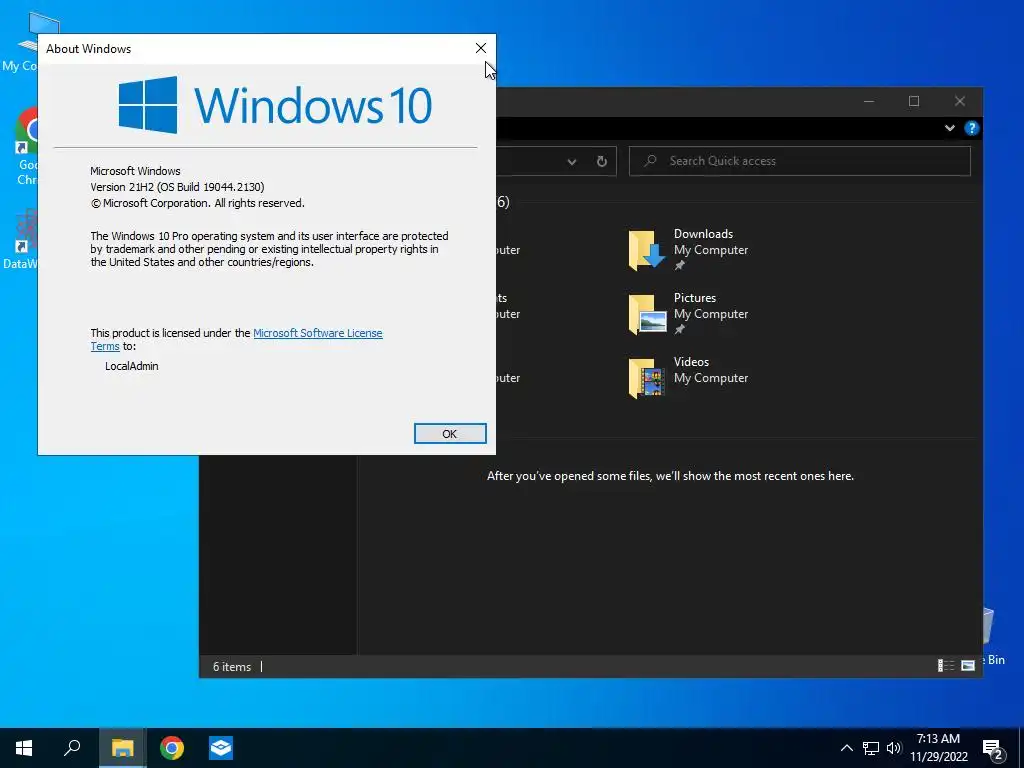This screenshot has height=768, width=1024.
Task: Open the Downloads folder in File Explorer
Action: click(x=688, y=249)
